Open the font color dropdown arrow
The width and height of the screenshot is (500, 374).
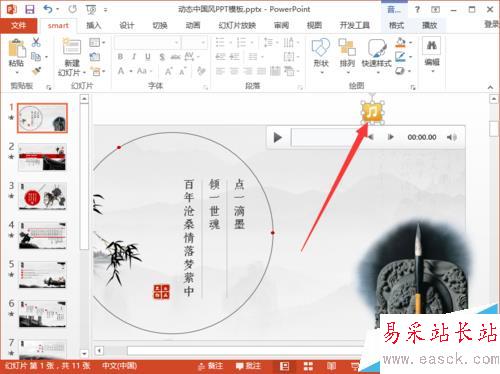(x=131, y=71)
